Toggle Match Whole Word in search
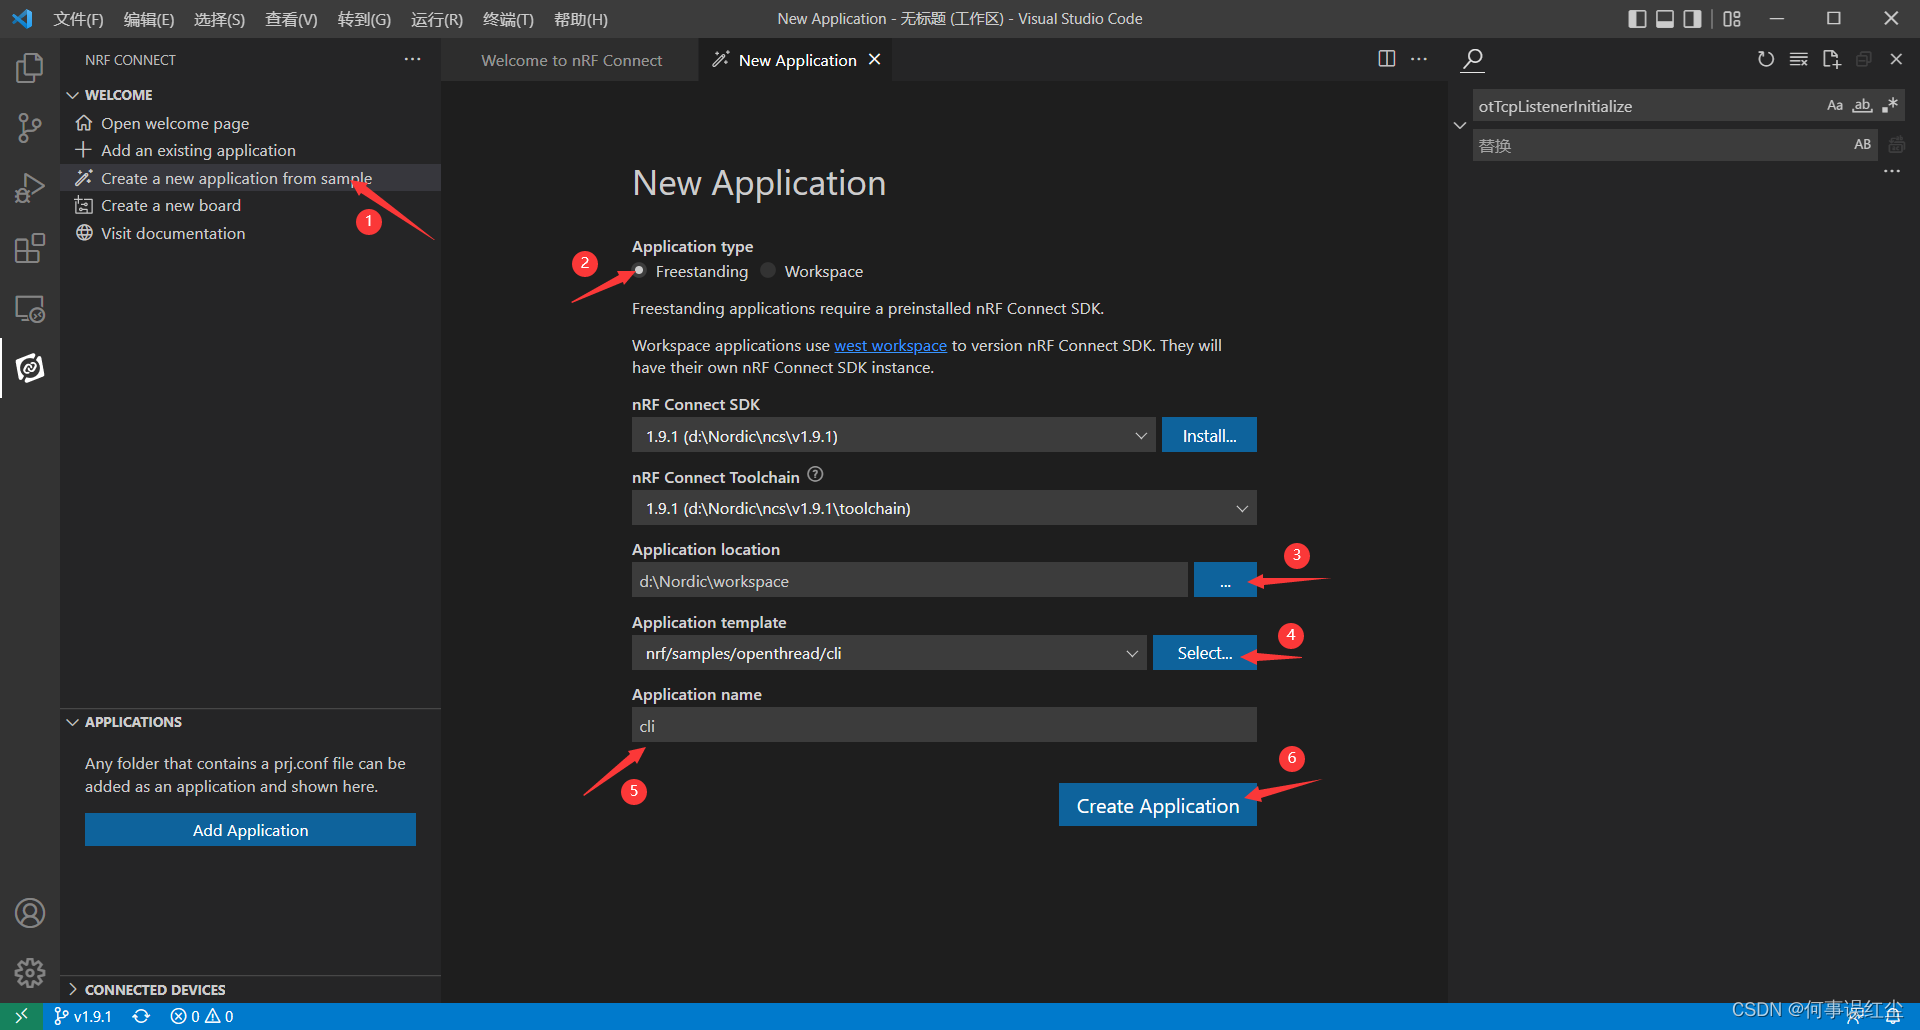 tap(1862, 105)
